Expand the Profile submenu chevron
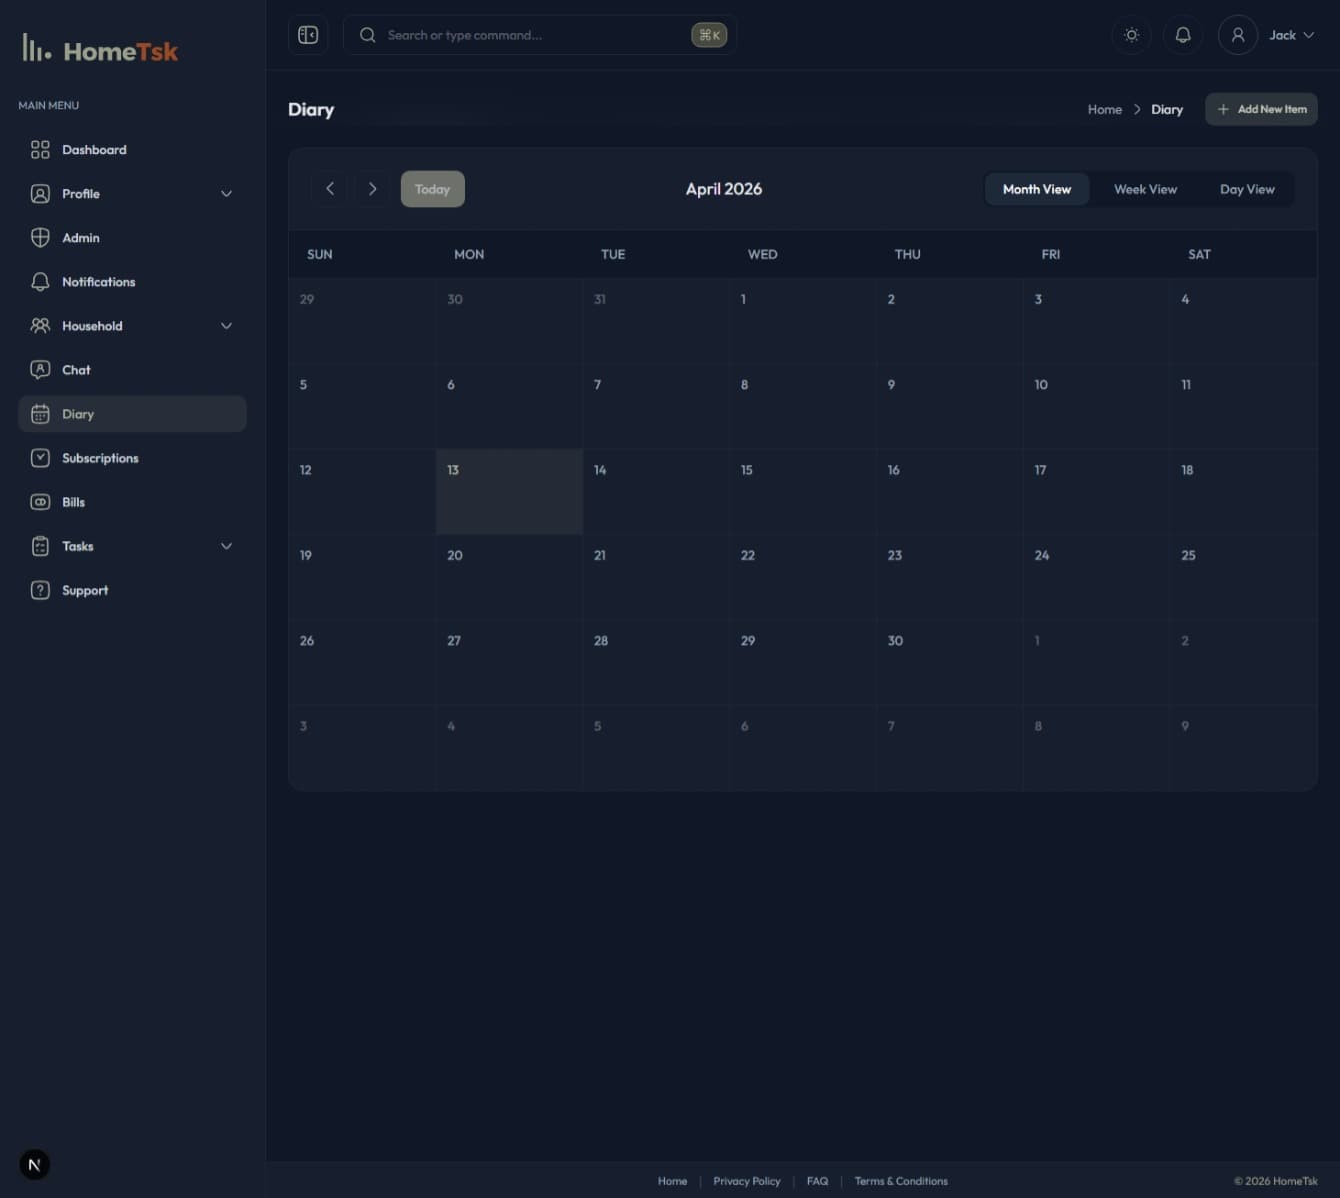 click(226, 194)
